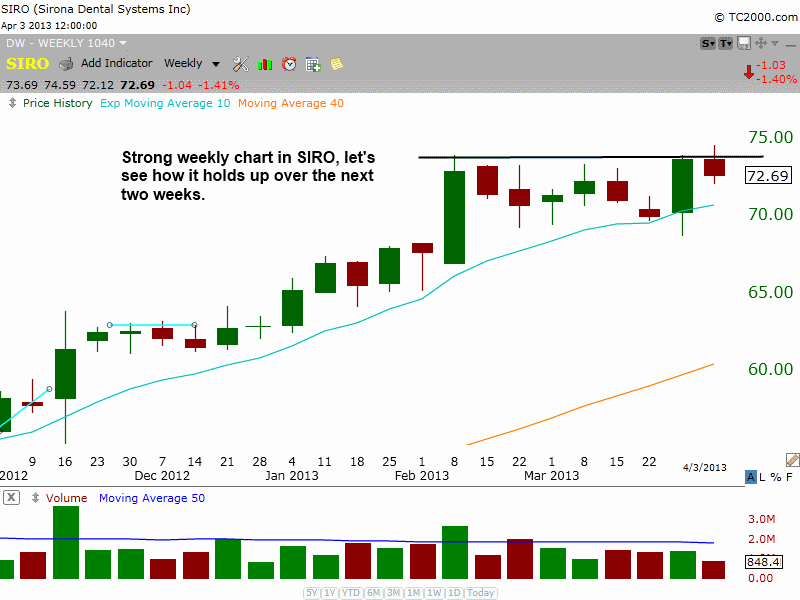Click the -1.41% percent change in the quote row
This screenshot has height=600, width=800.
[x=218, y=85]
